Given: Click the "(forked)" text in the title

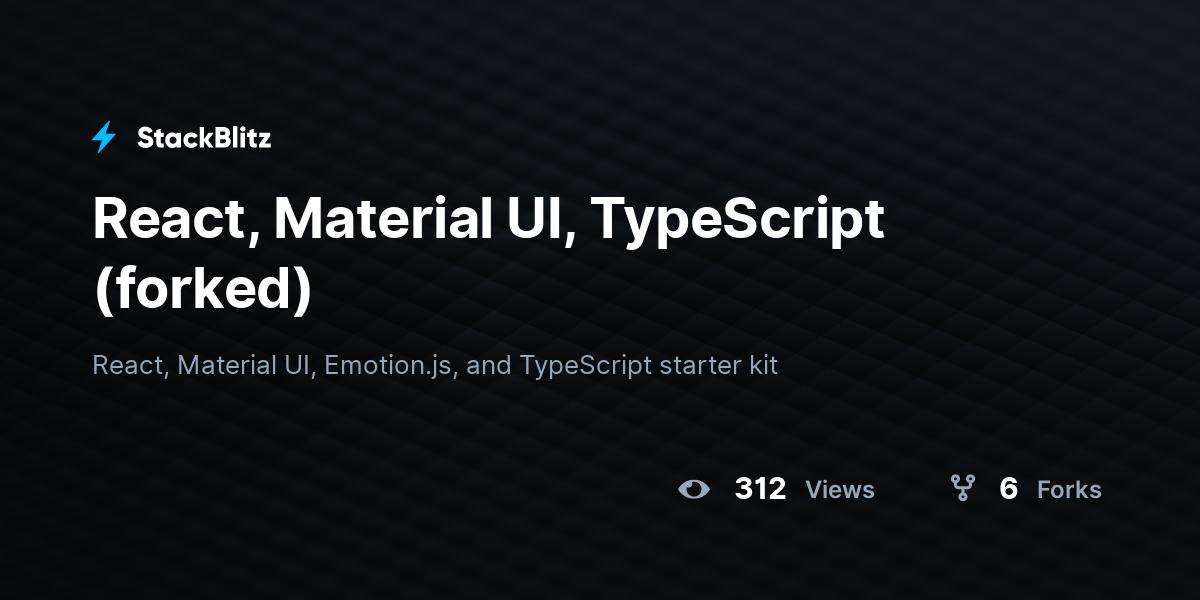Looking at the screenshot, I should 202,289.
